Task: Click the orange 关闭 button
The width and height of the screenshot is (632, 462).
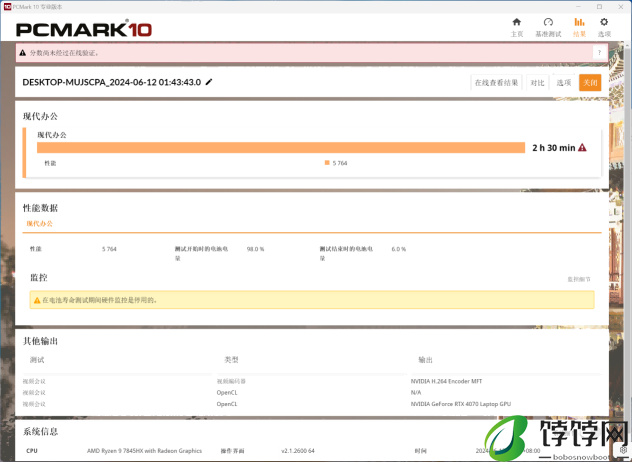Action: pos(590,83)
